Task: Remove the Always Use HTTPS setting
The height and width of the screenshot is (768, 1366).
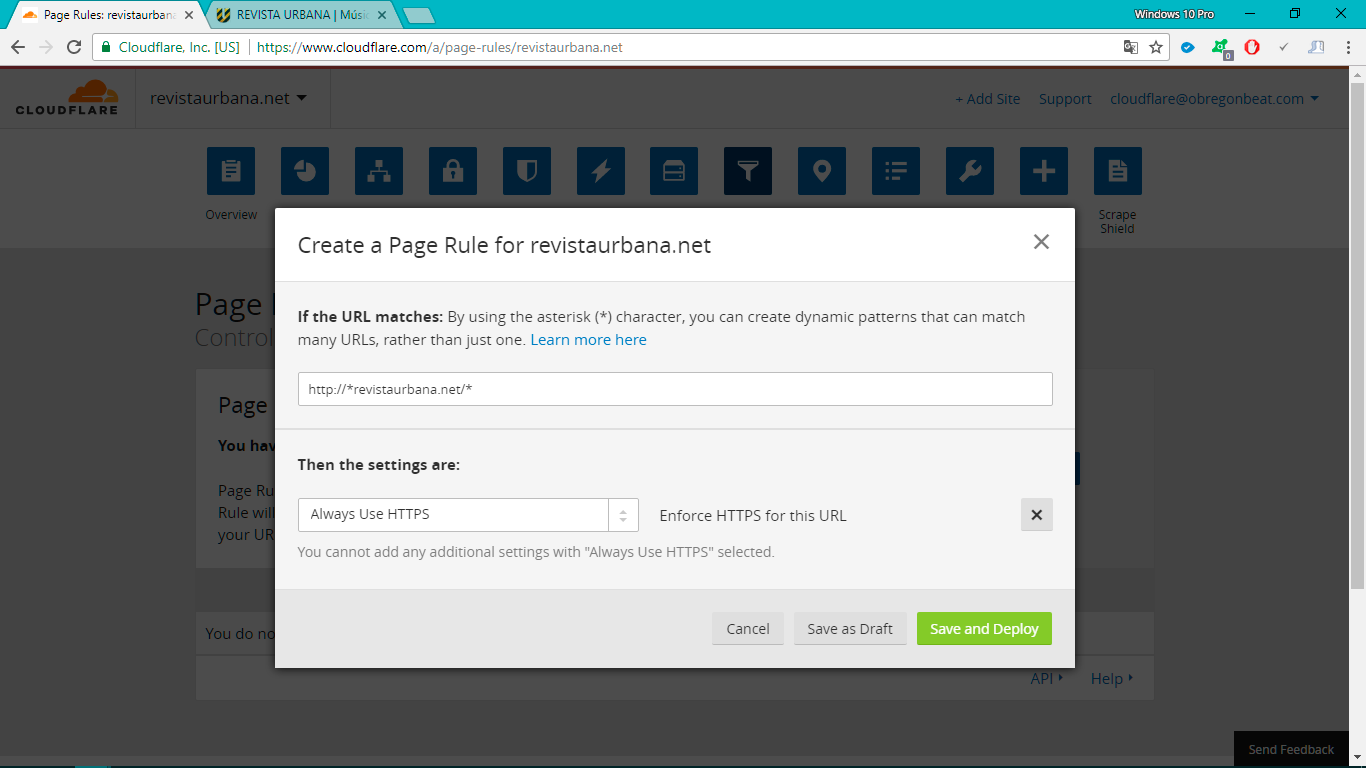Action: (1037, 515)
